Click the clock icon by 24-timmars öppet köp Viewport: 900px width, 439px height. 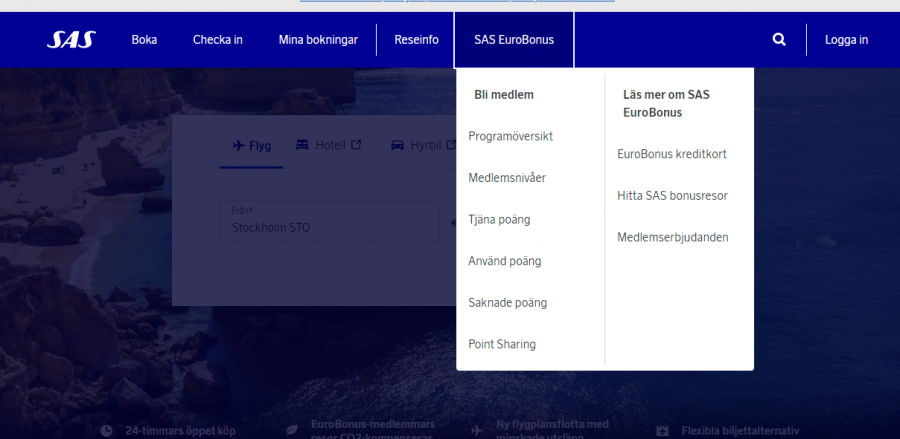(x=107, y=431)
